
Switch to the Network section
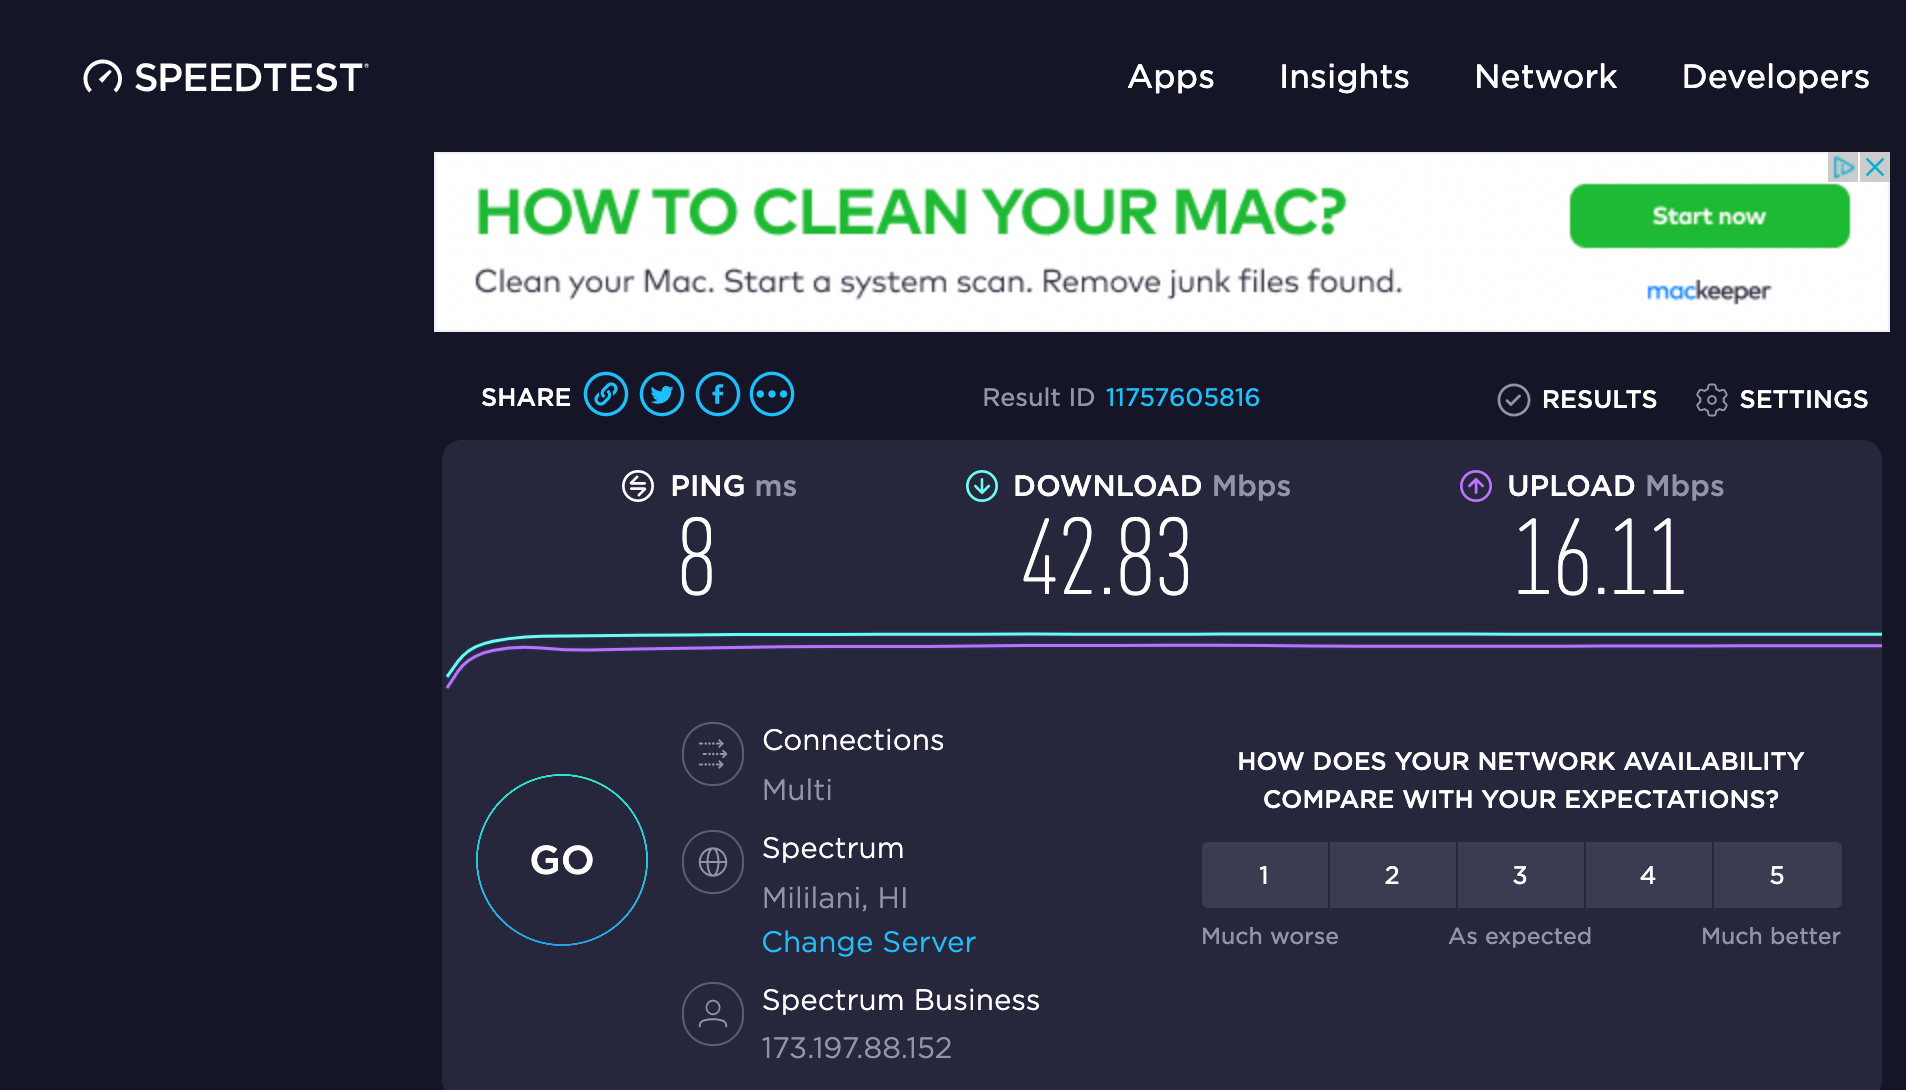coord(1545,77)
